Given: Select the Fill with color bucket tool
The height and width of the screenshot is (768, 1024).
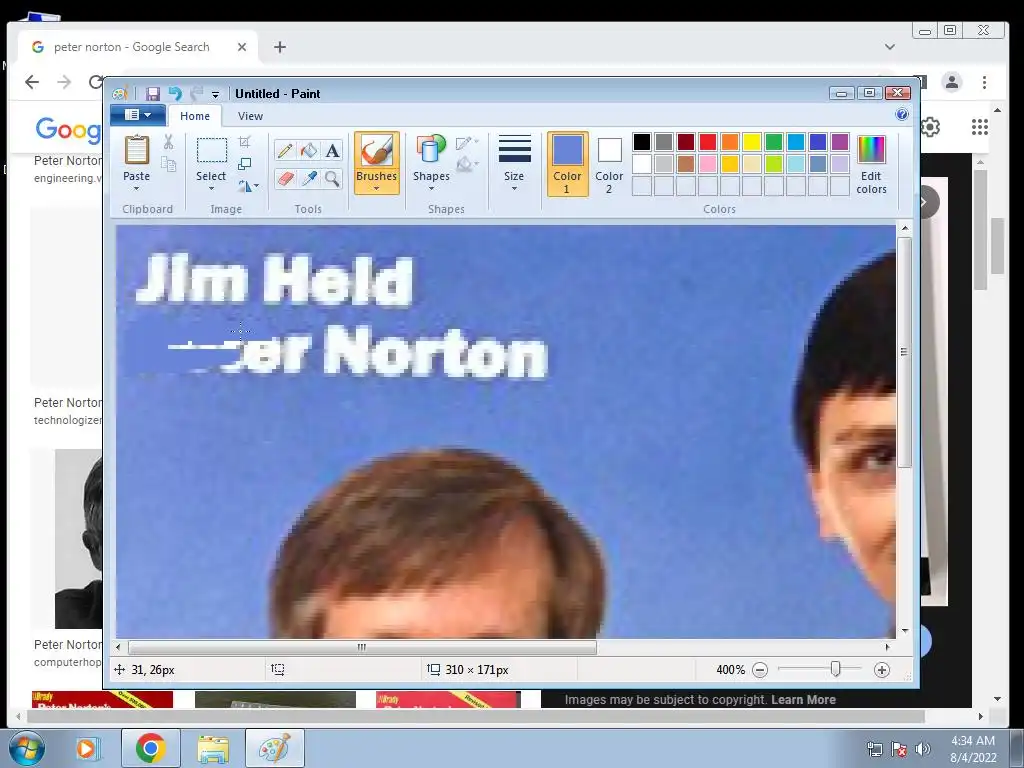Looking at the screenshot, I should tap(309, 151).
